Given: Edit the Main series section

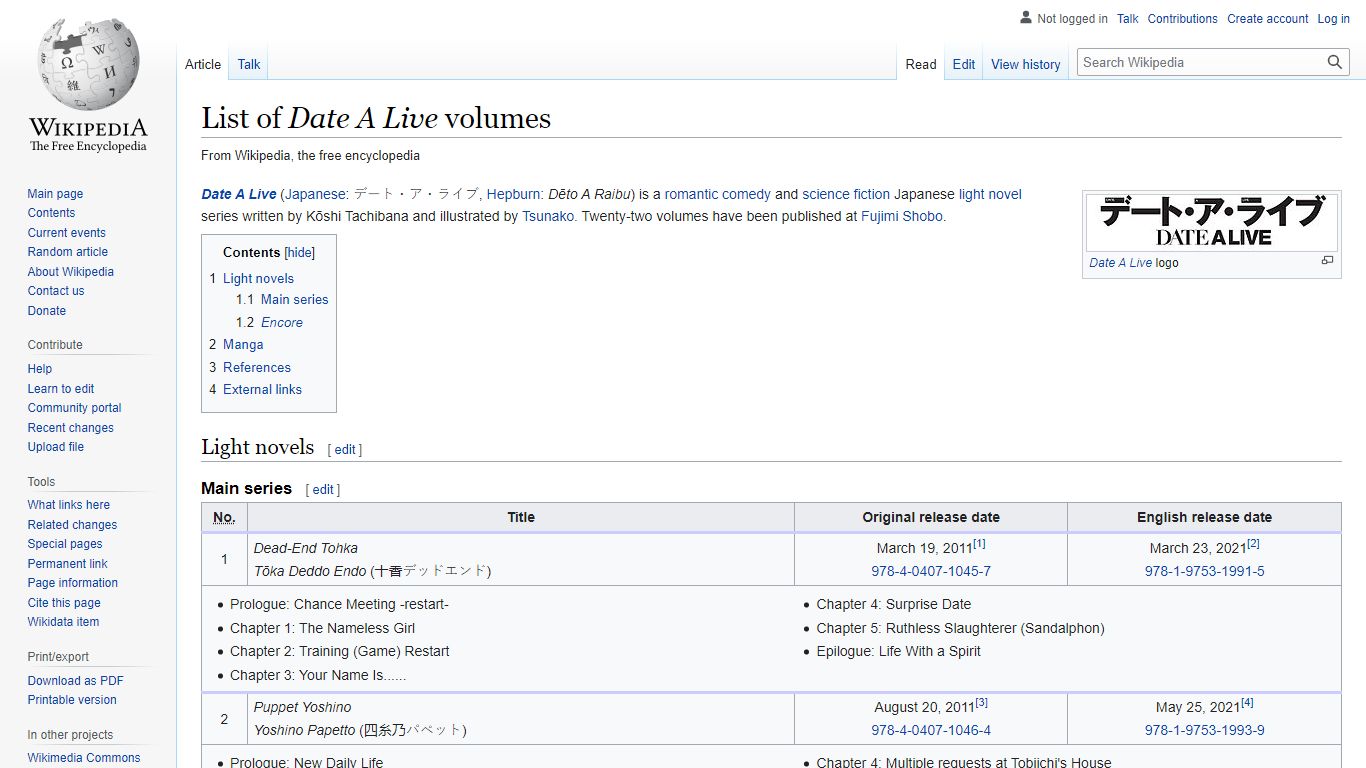Looking at the screenshot, I should 323,490.
